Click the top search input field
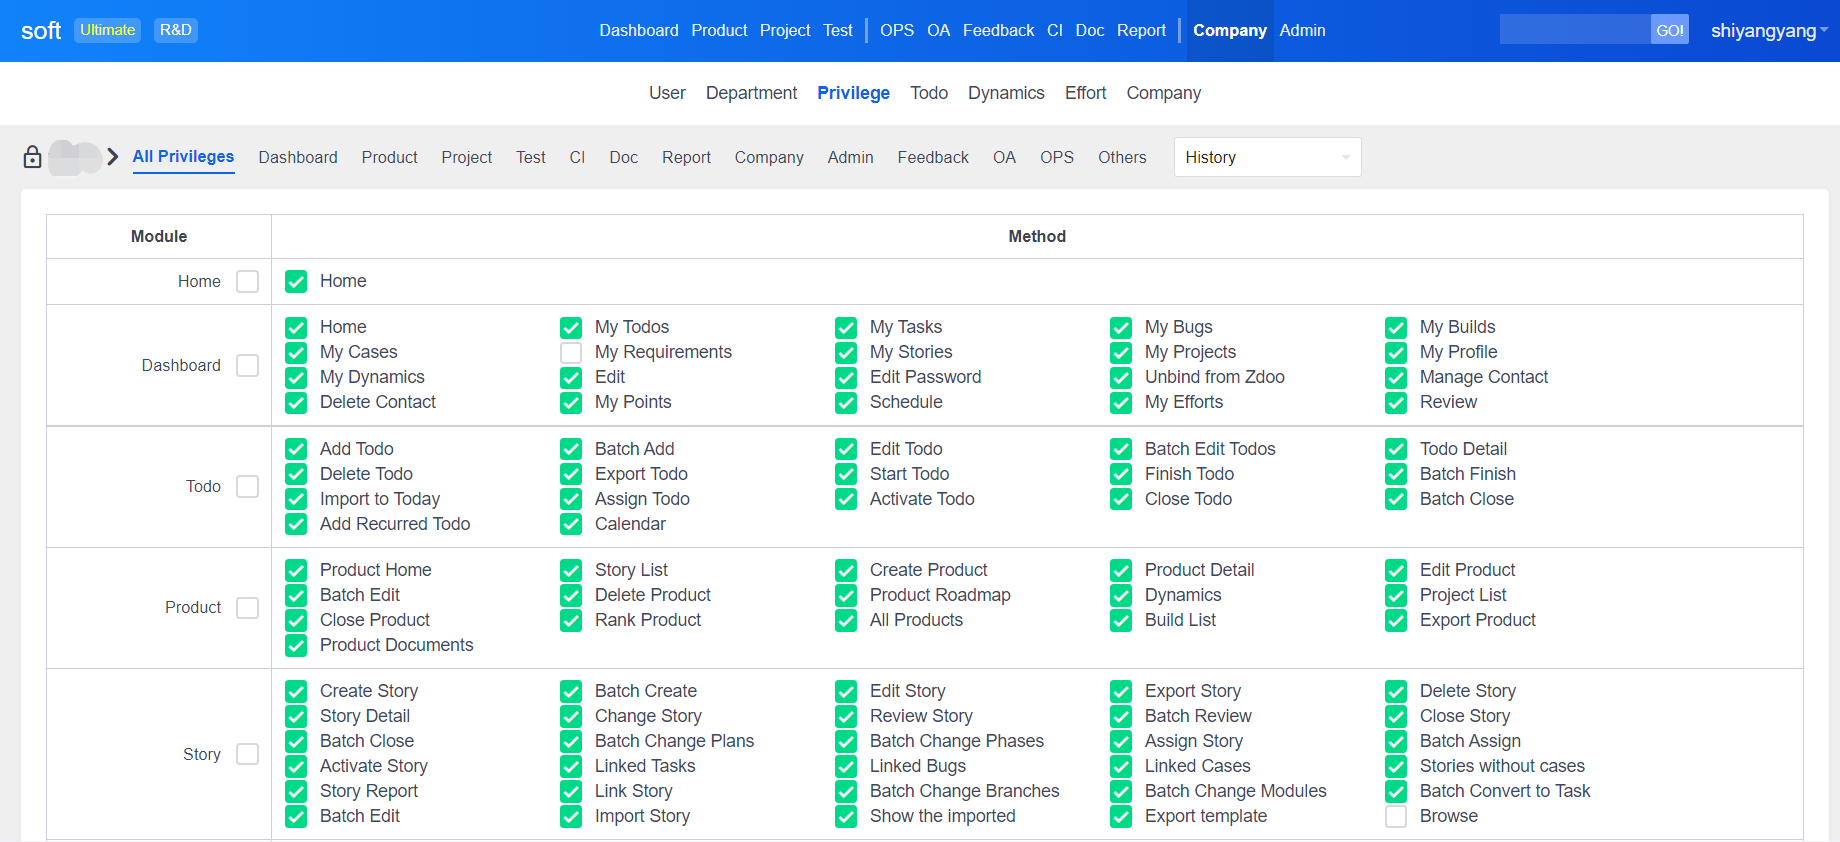1840x842 pixels. [1574, 30]
